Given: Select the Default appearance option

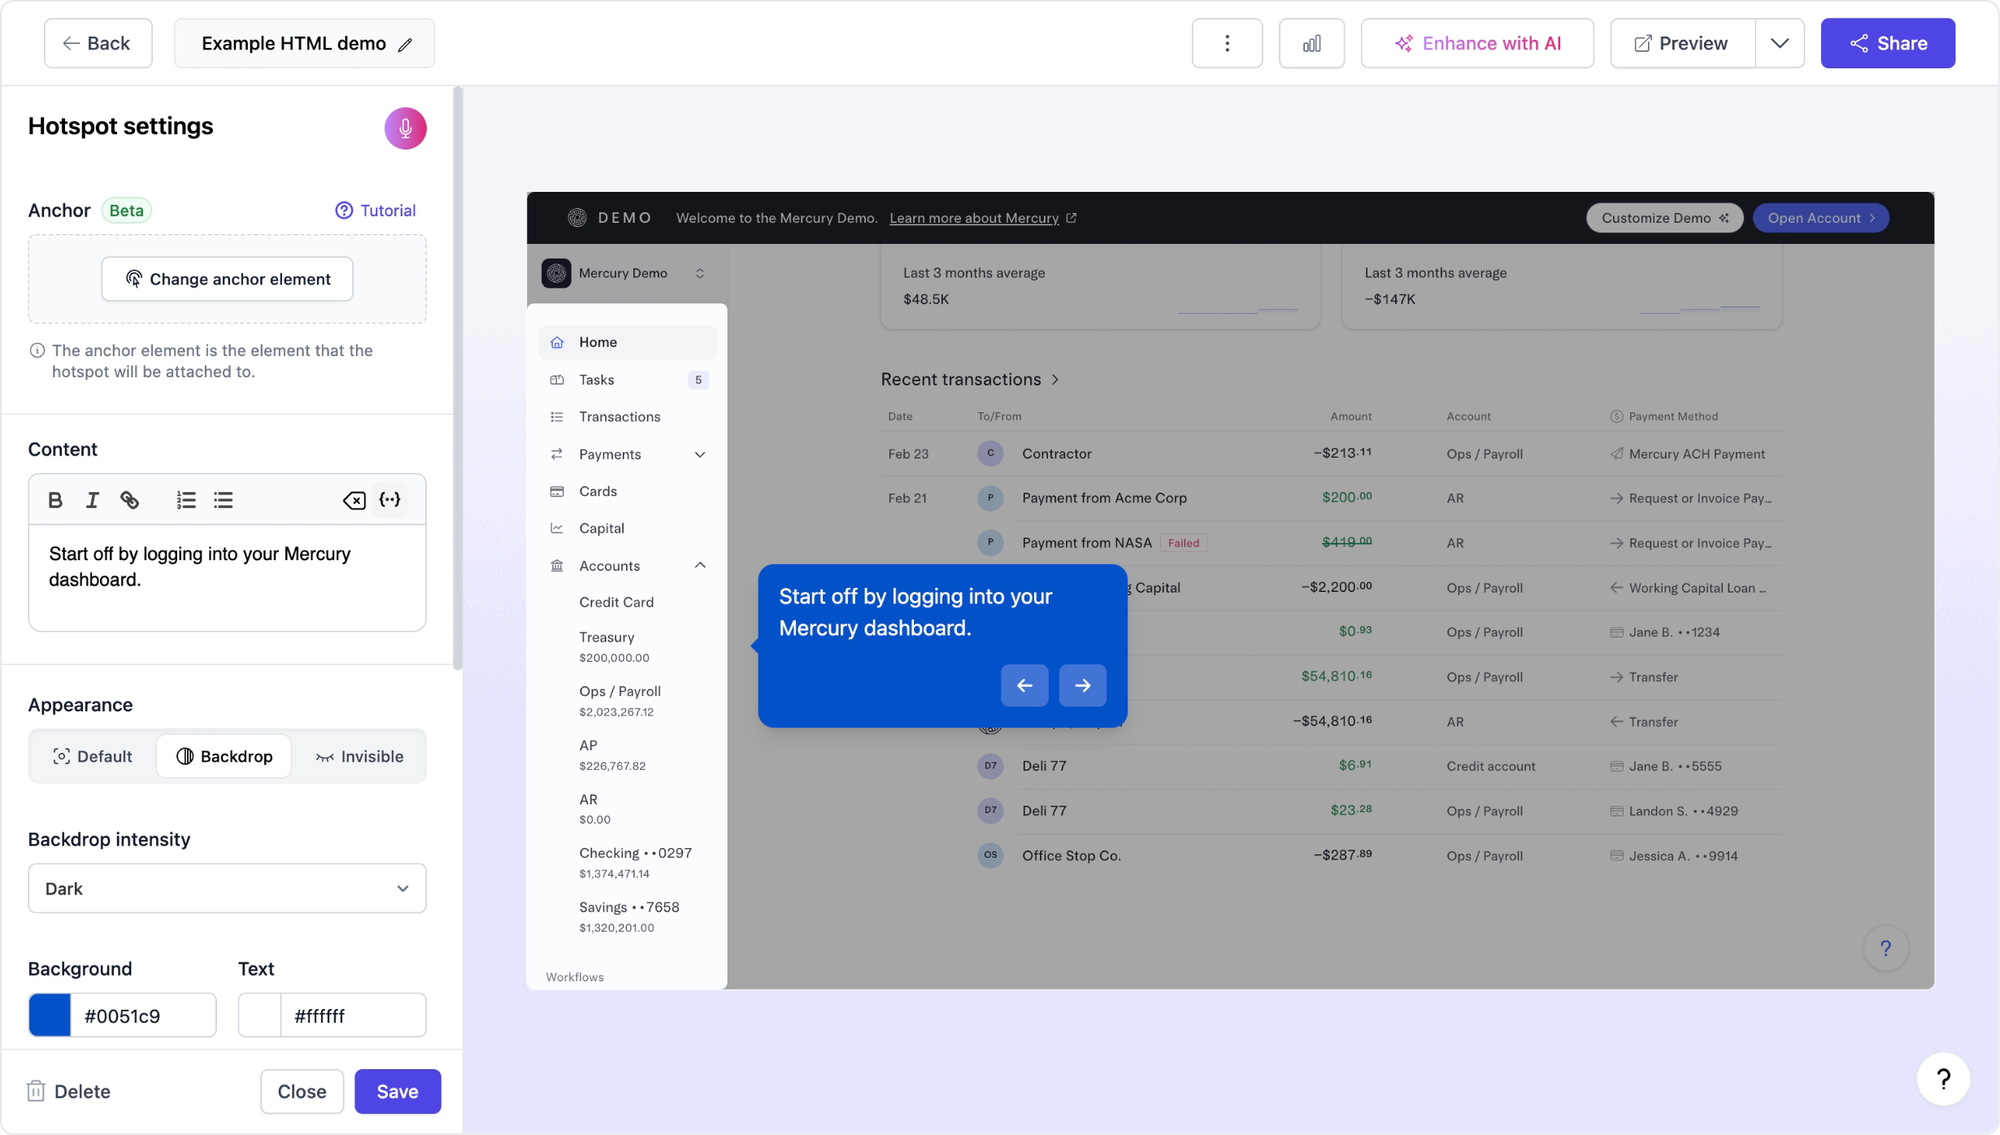Looking at the screenshot, I should pyautogui.click(x=92, y=756).
